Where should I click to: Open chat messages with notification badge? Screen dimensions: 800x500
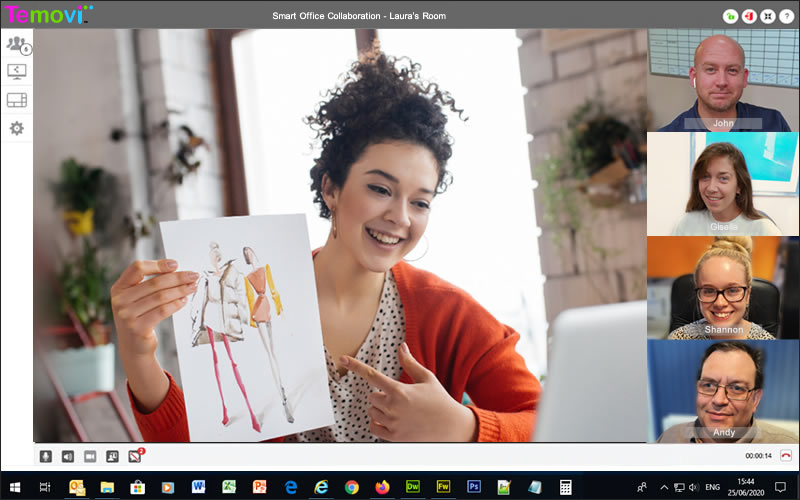click(135, 456)
